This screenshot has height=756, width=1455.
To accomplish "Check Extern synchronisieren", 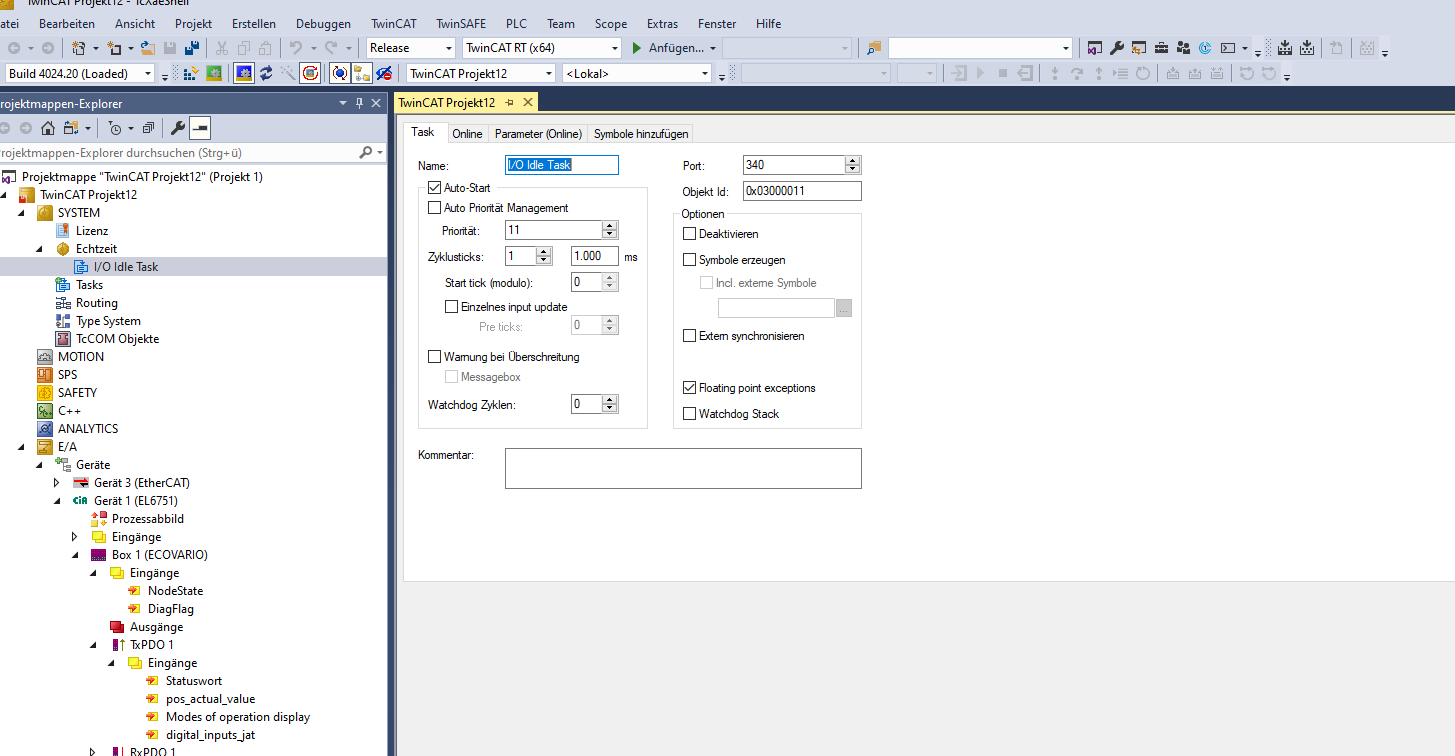I will point(689,336).
